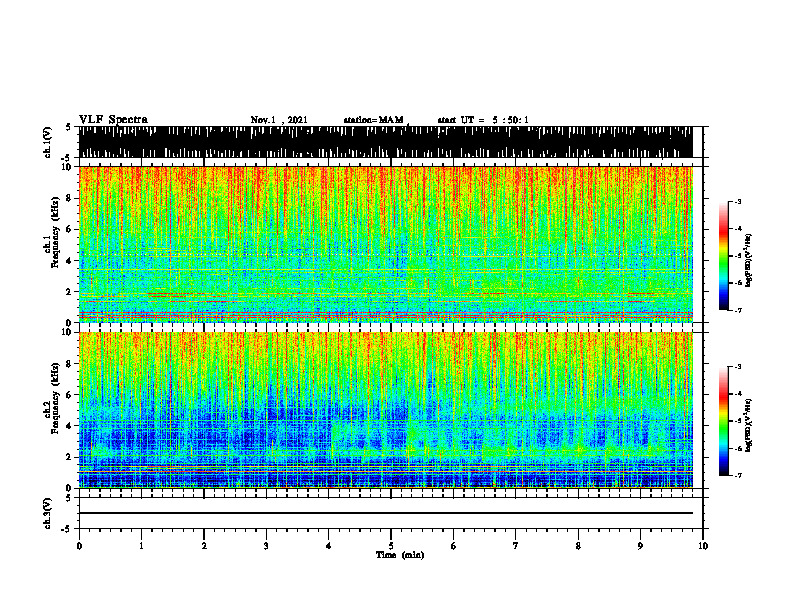Click '-4' on the ch.1 color bar scale

click(738, 229)
